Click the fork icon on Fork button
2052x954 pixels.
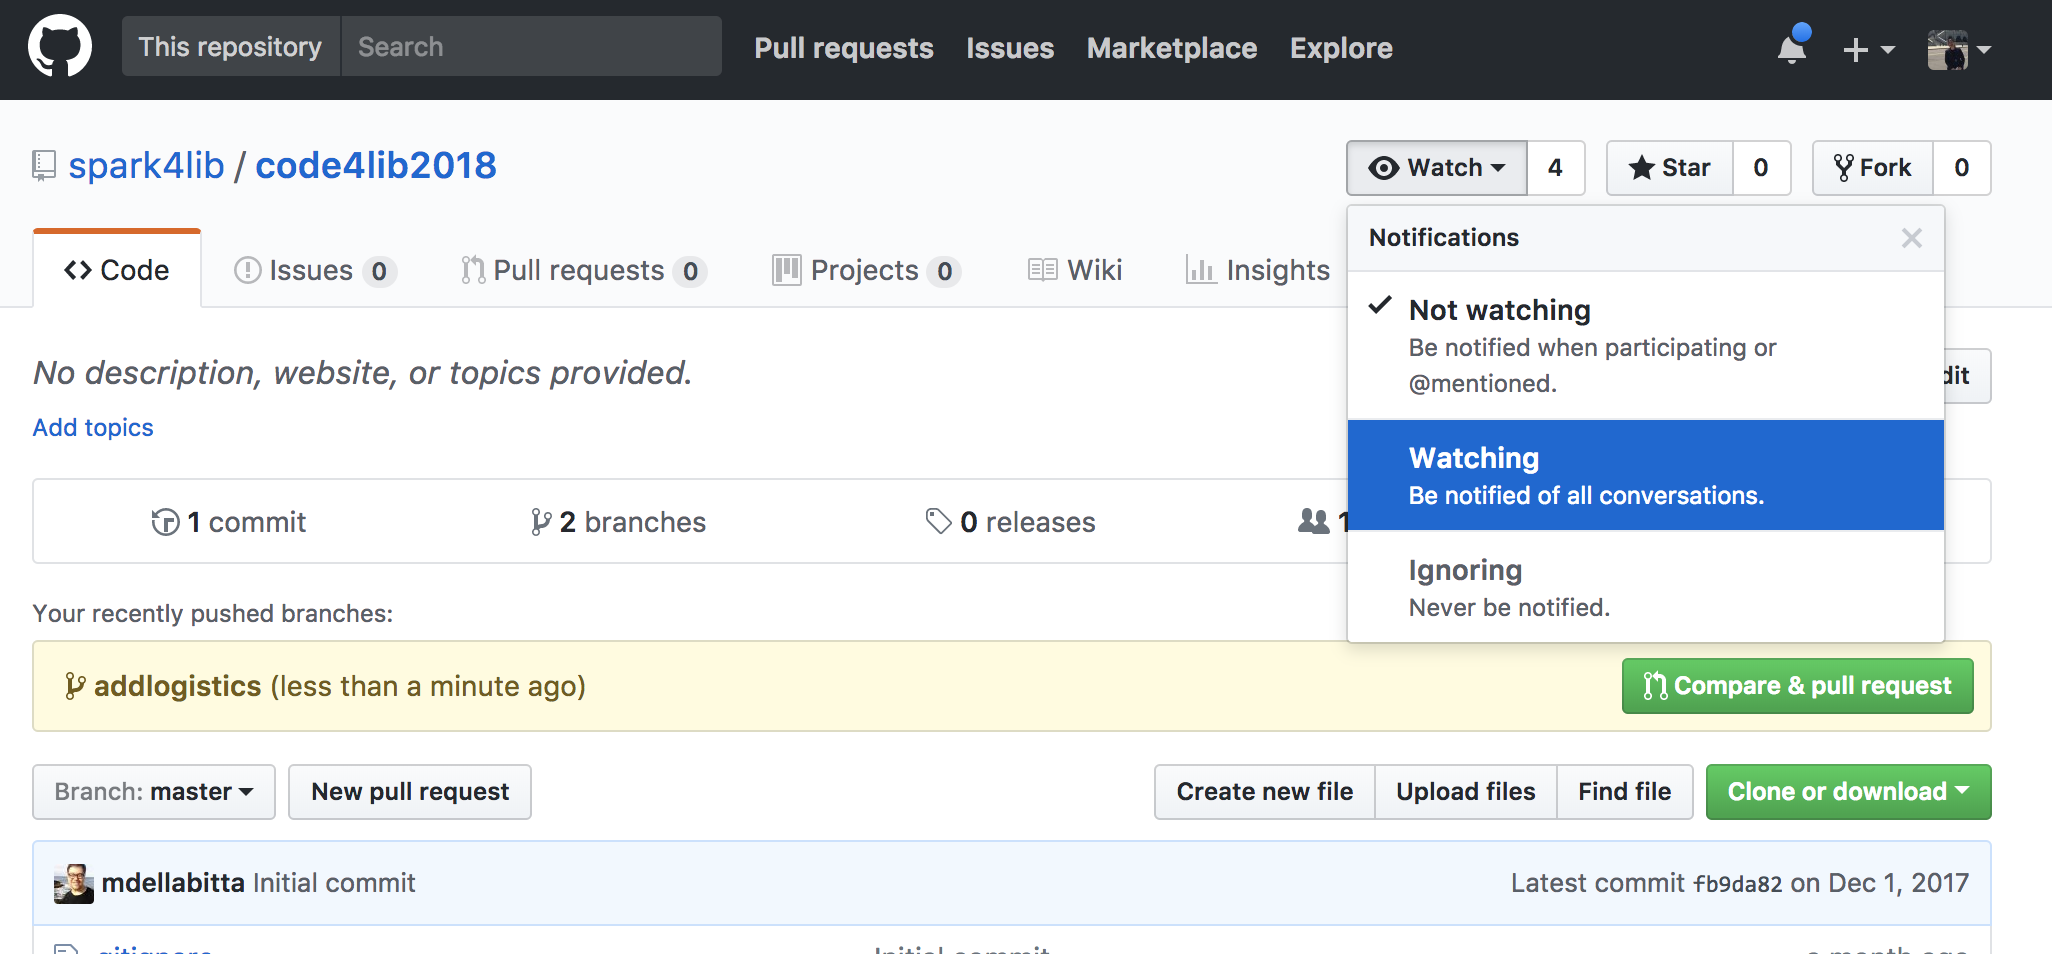tap(1844, 168)
